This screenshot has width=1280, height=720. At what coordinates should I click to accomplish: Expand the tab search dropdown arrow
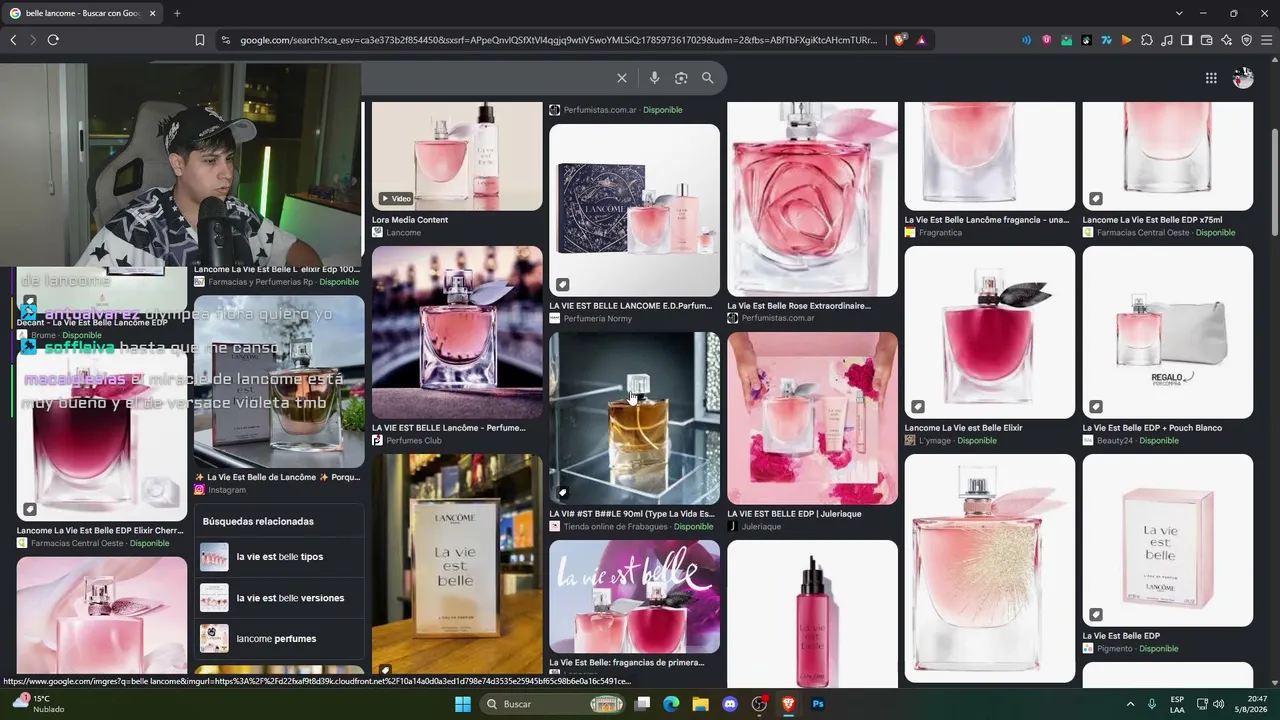pyautogui.click(x=1179, y=13)
